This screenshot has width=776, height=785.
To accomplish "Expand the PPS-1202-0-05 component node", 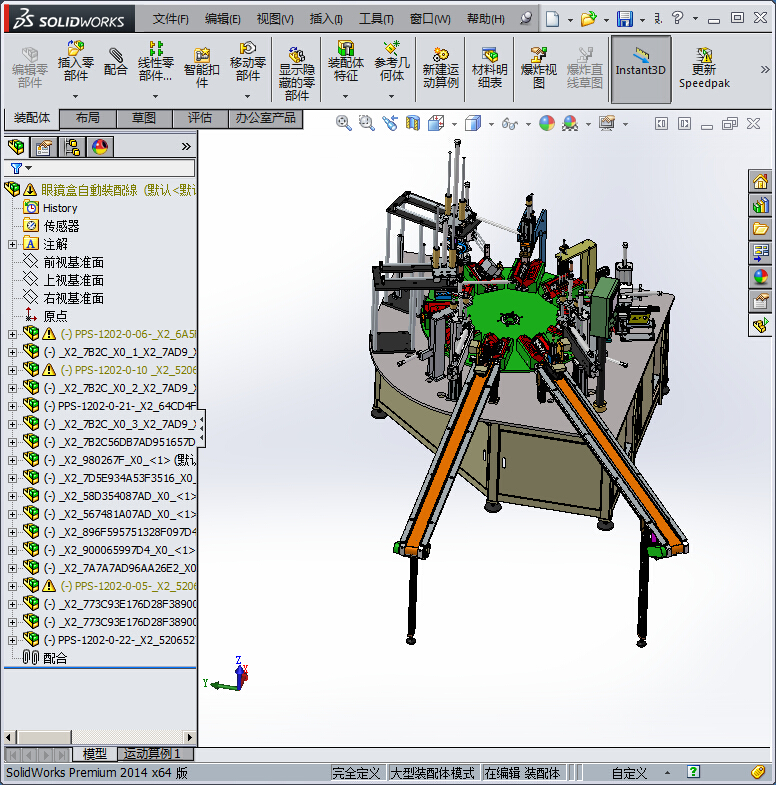I will pos(12,586).
